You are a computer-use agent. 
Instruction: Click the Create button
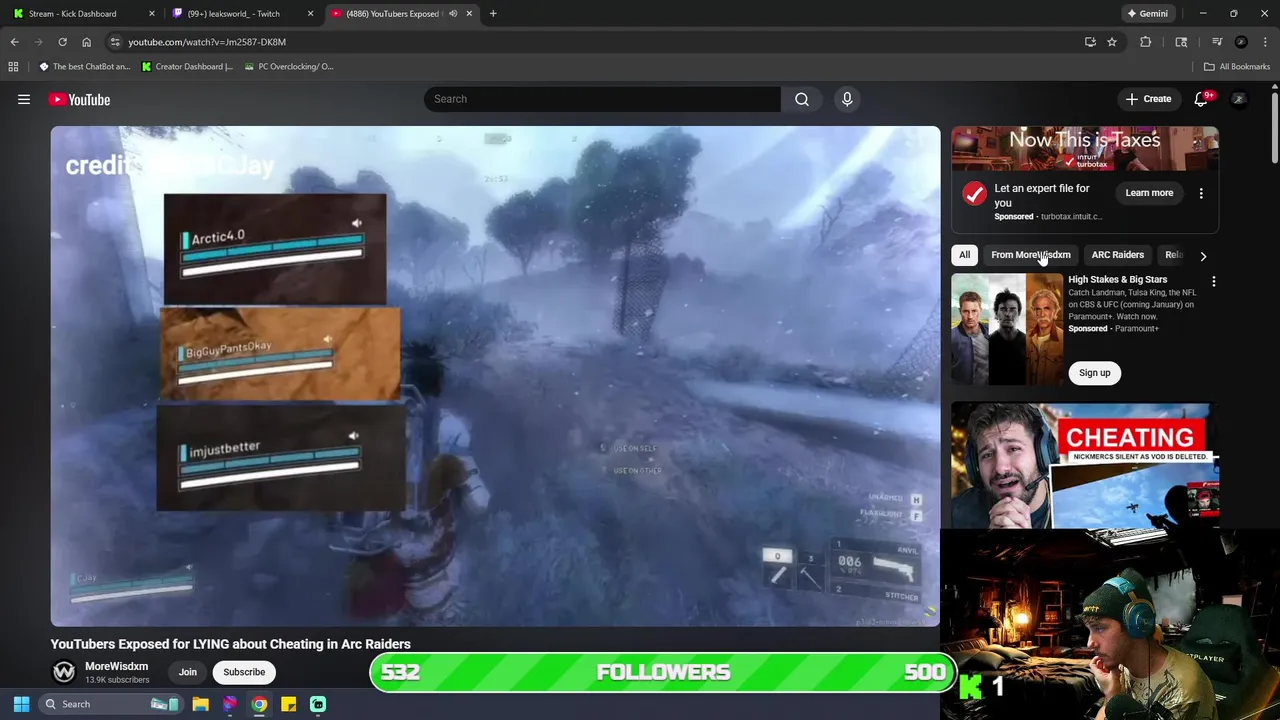(x=1148, y=99)
